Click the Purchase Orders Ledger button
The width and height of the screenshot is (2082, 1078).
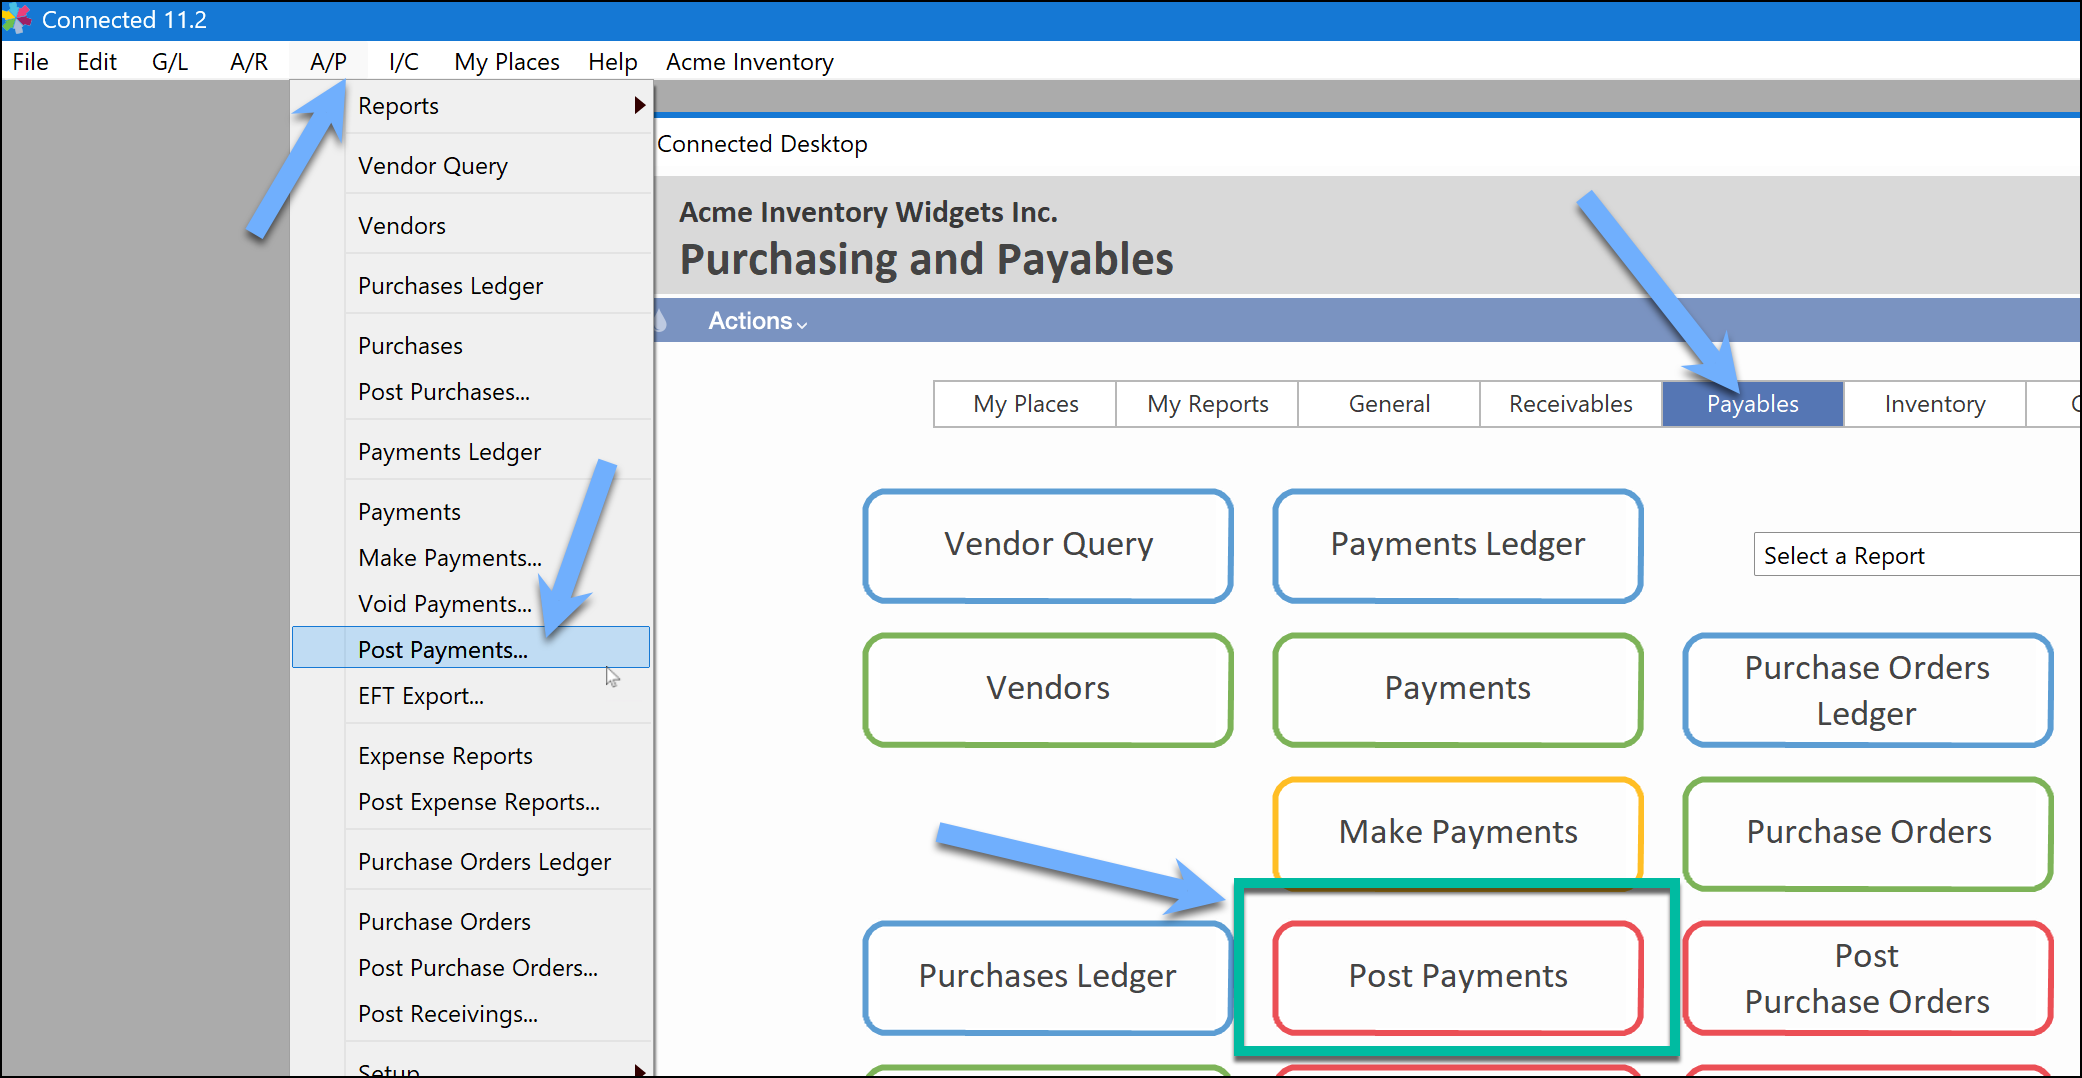(x=1868, y=689)
